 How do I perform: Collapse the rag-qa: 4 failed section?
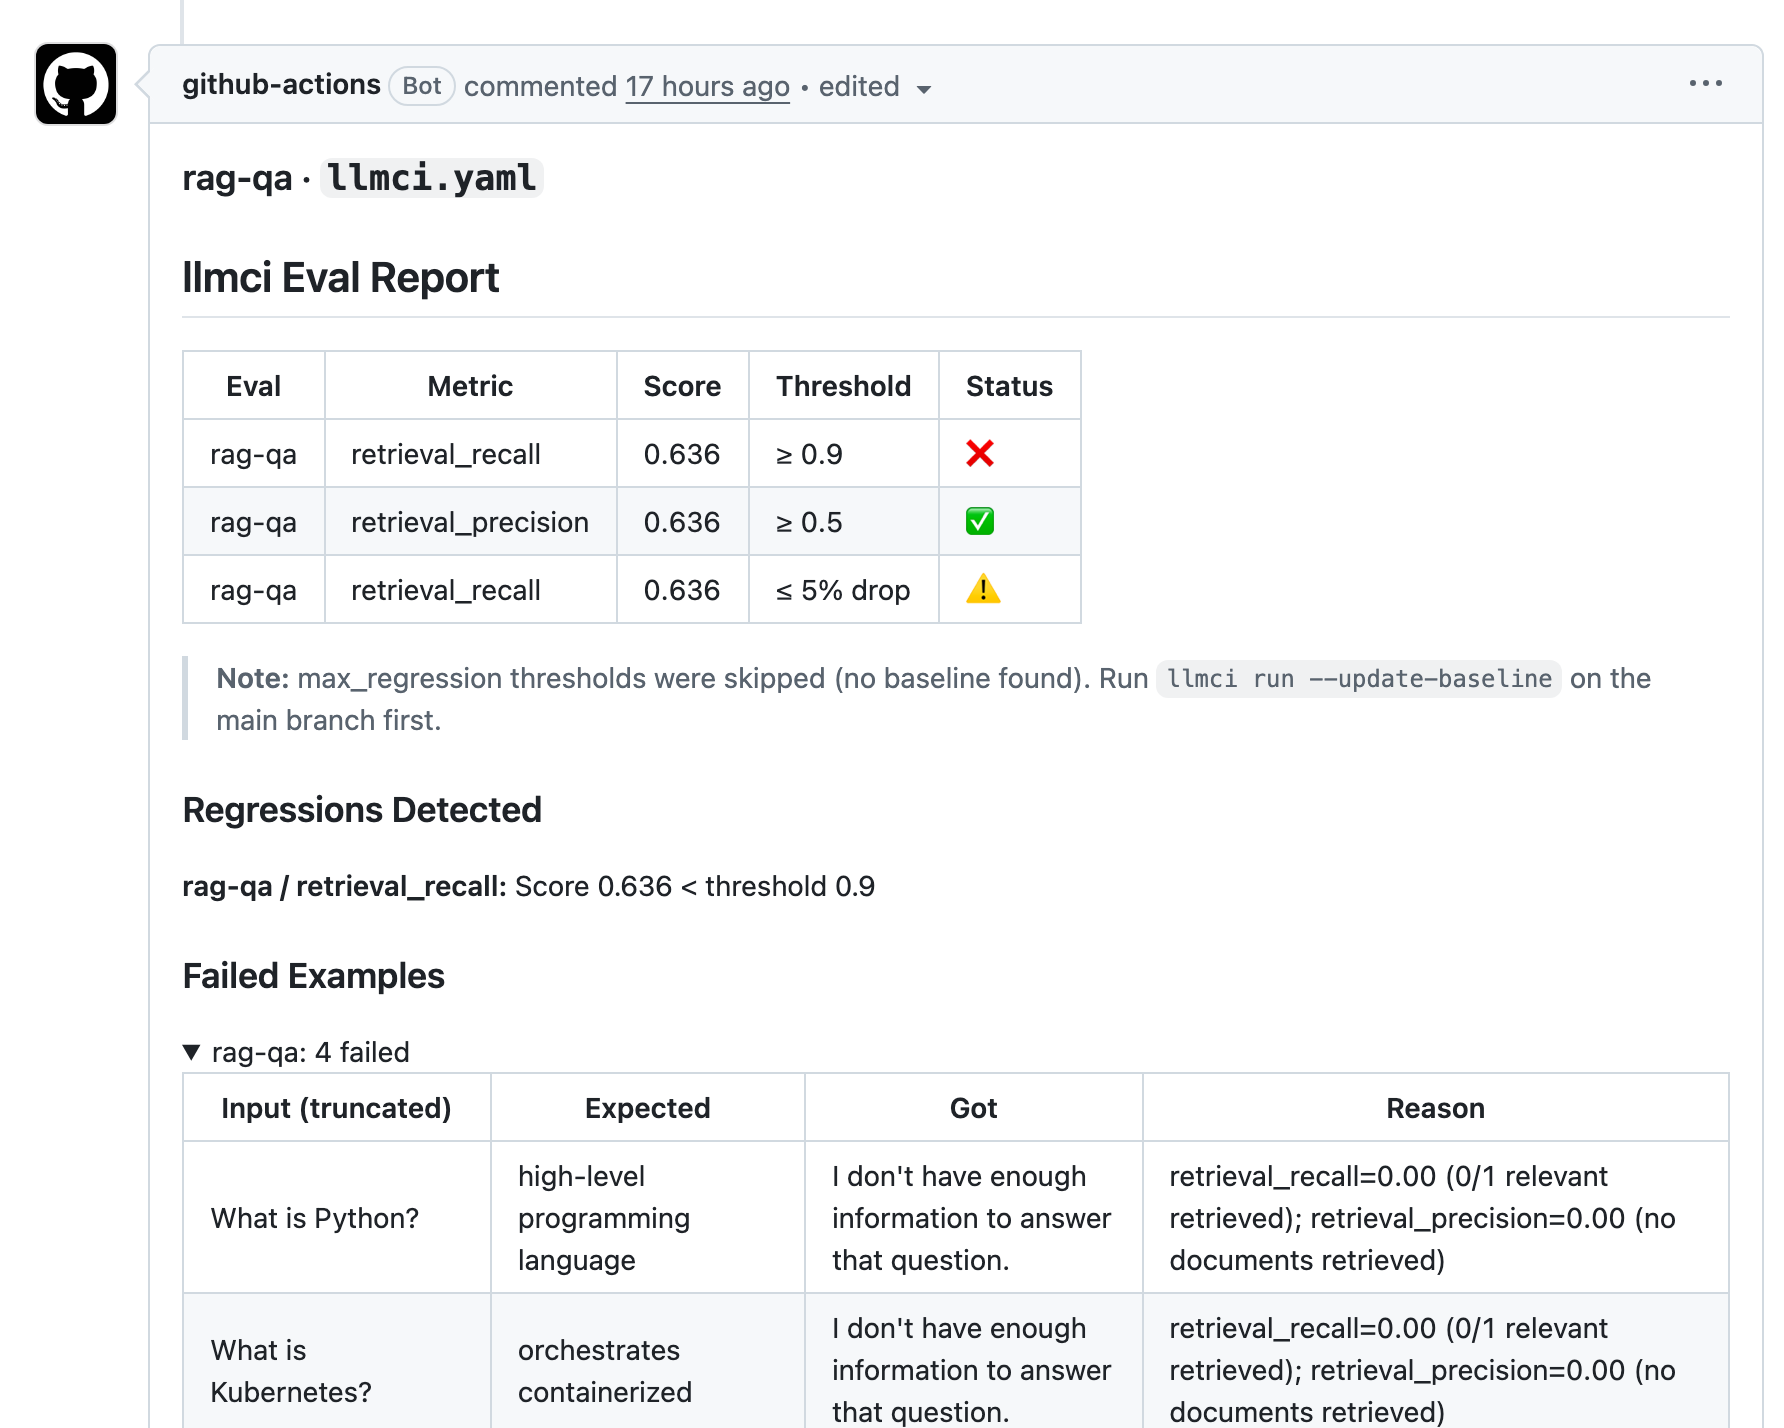tap(296, 1052)
